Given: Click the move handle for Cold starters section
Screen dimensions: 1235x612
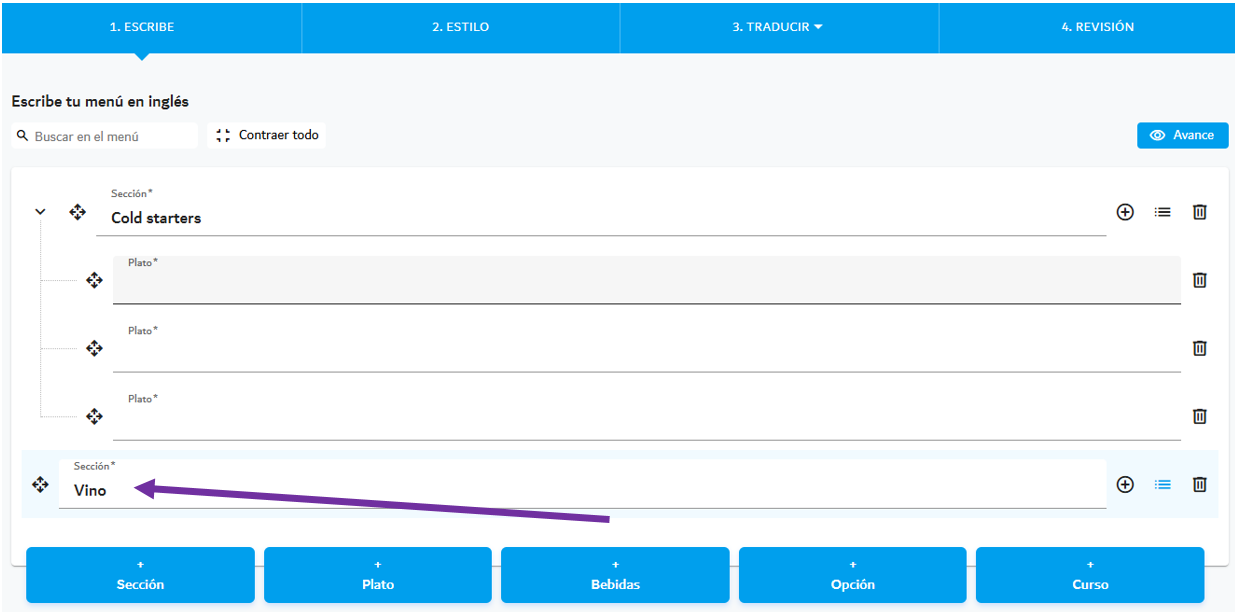Looking at the screenshot, I should point(77,212).
